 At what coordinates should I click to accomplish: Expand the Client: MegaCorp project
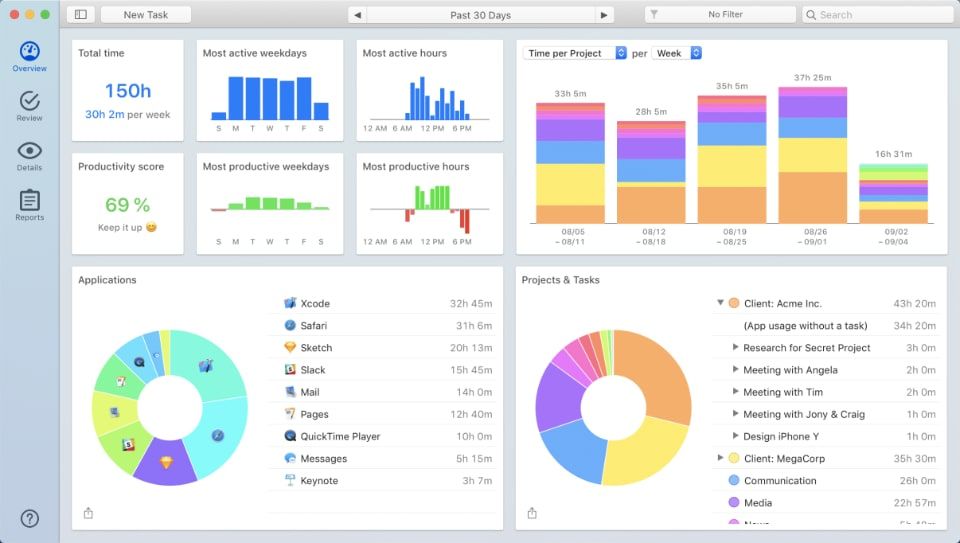721,457
